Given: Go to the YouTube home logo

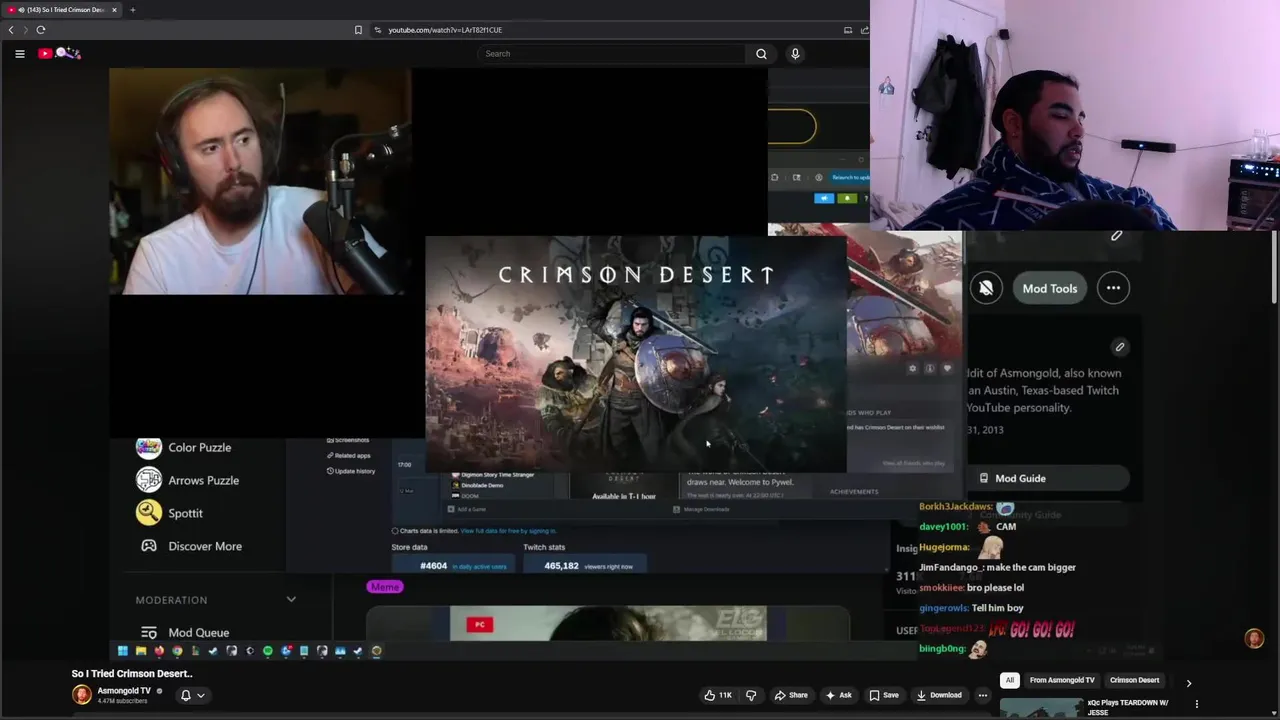Looking at the screenshot, I should [60, 53].
